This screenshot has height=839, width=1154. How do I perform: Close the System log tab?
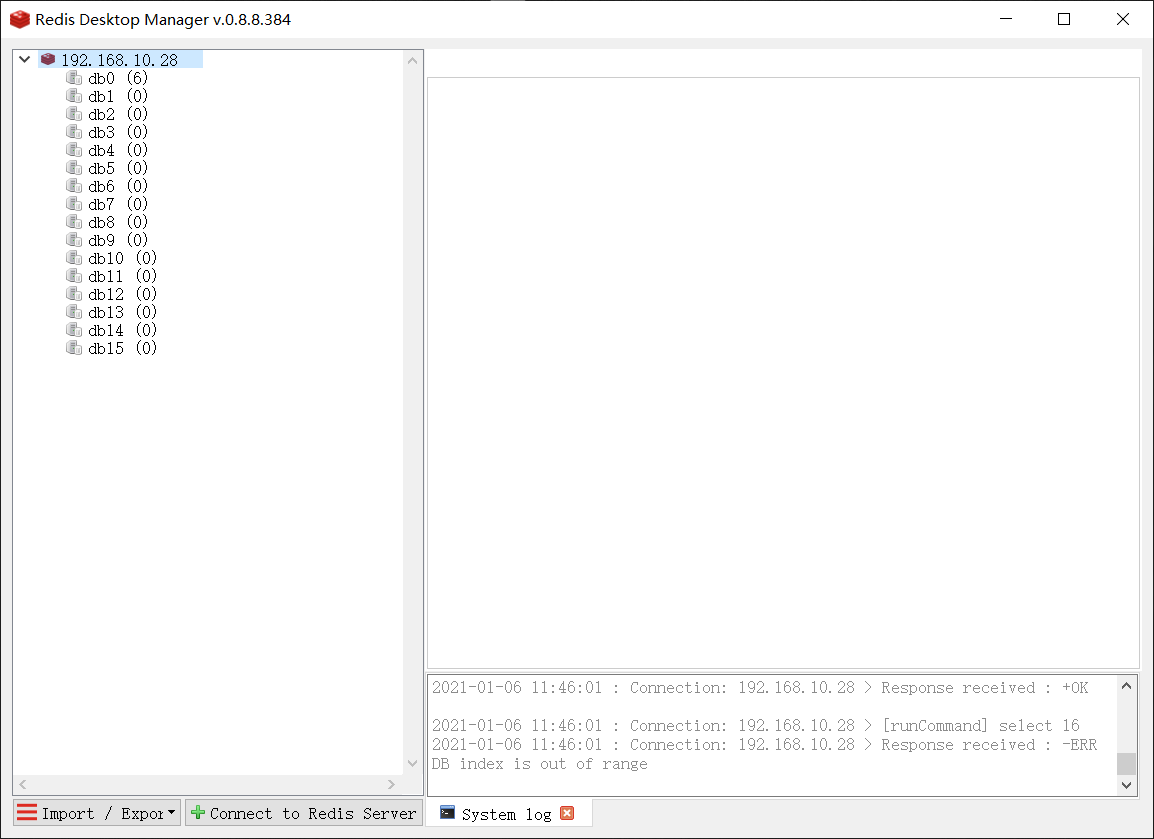[x=567, y=813]
